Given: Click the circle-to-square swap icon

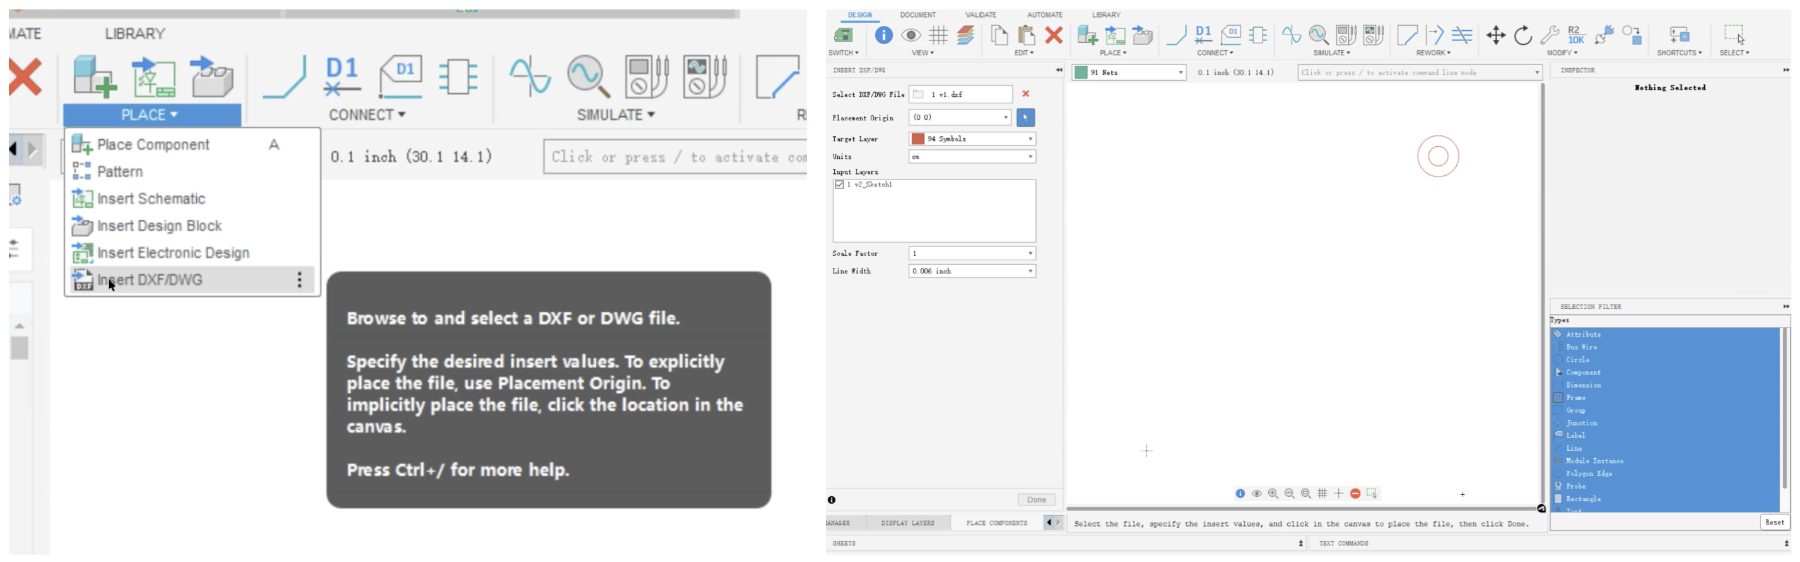Looking at the screenshot, I should (1631, 35).
